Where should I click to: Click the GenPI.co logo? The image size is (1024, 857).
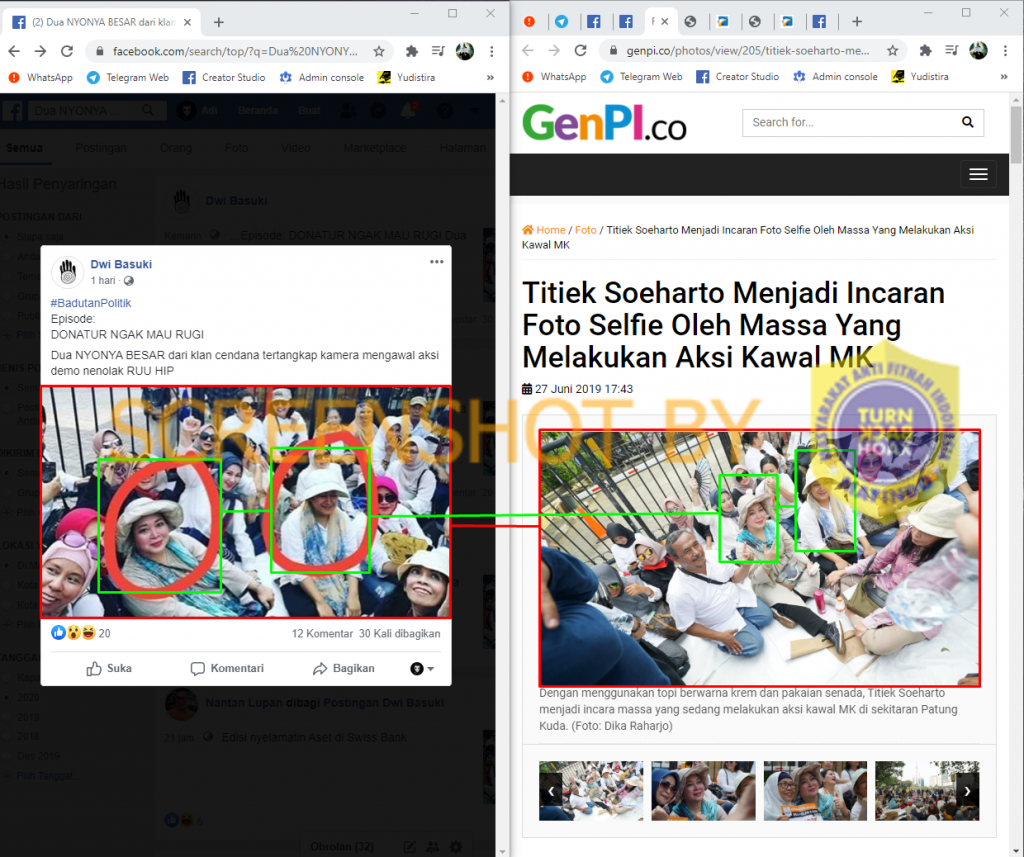[604, 123]
